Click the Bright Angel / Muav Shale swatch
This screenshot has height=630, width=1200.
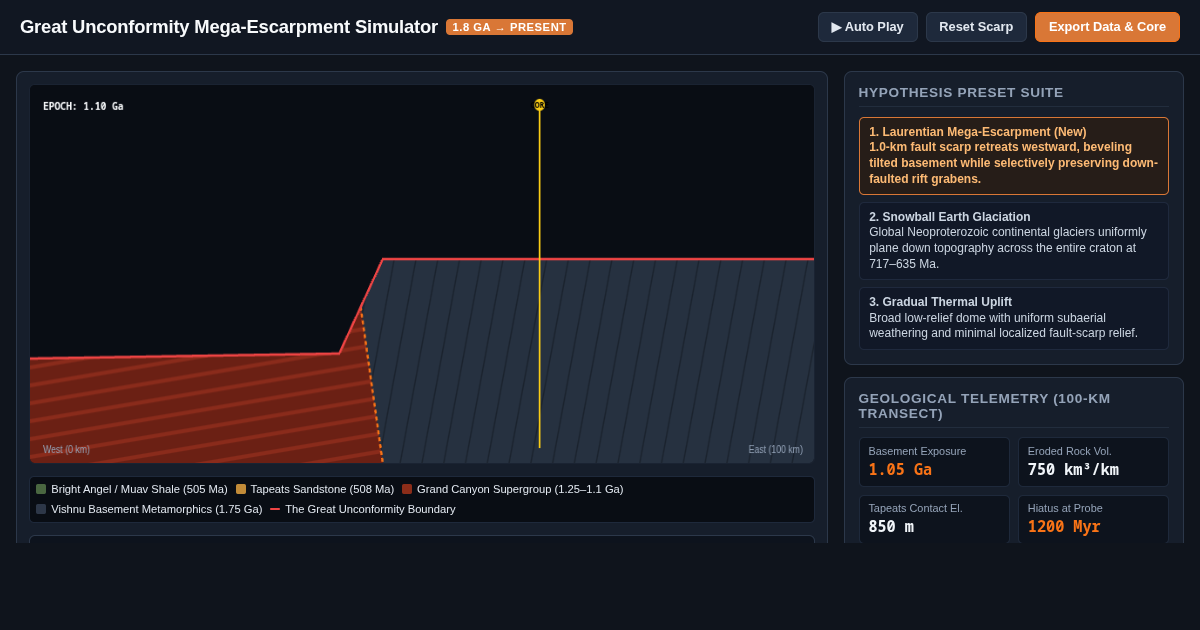[x=41, y=489]
